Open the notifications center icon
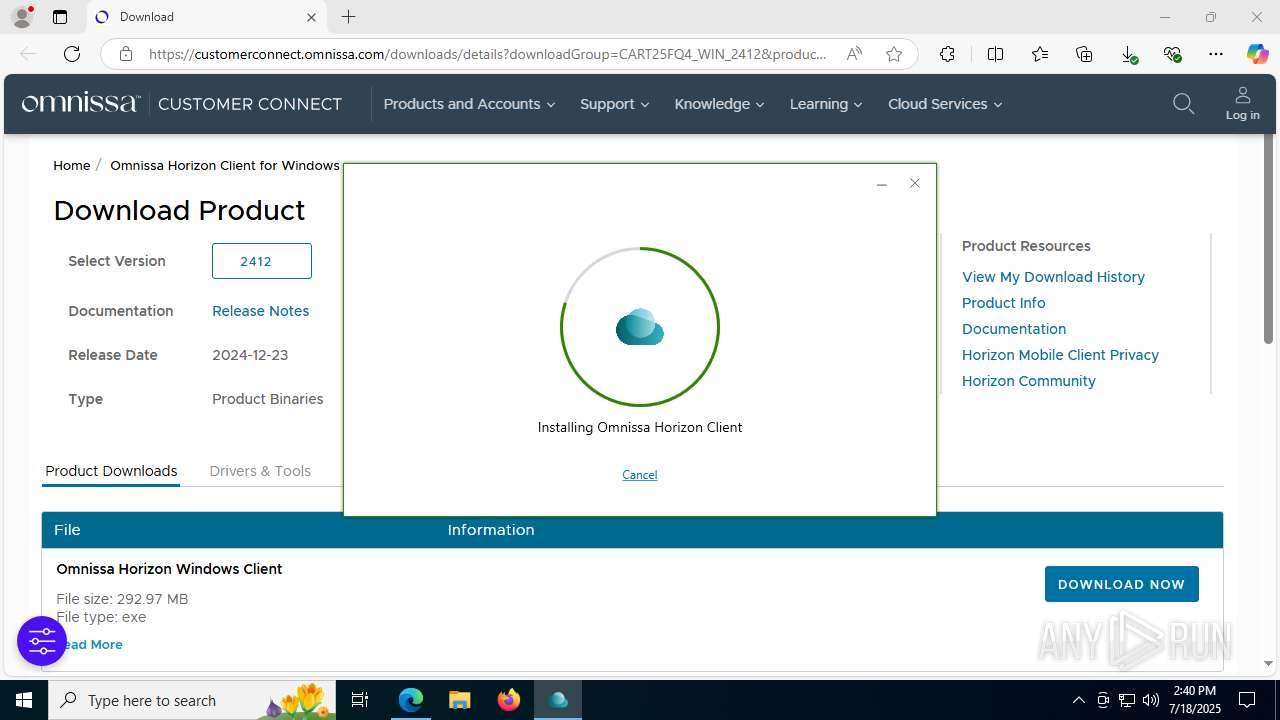The width and height of the screenshot is (1280, 720). pos(1247,700)
